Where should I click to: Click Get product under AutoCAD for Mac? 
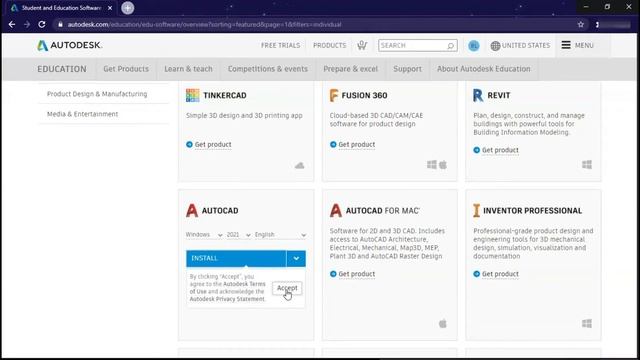click(357, 274)
